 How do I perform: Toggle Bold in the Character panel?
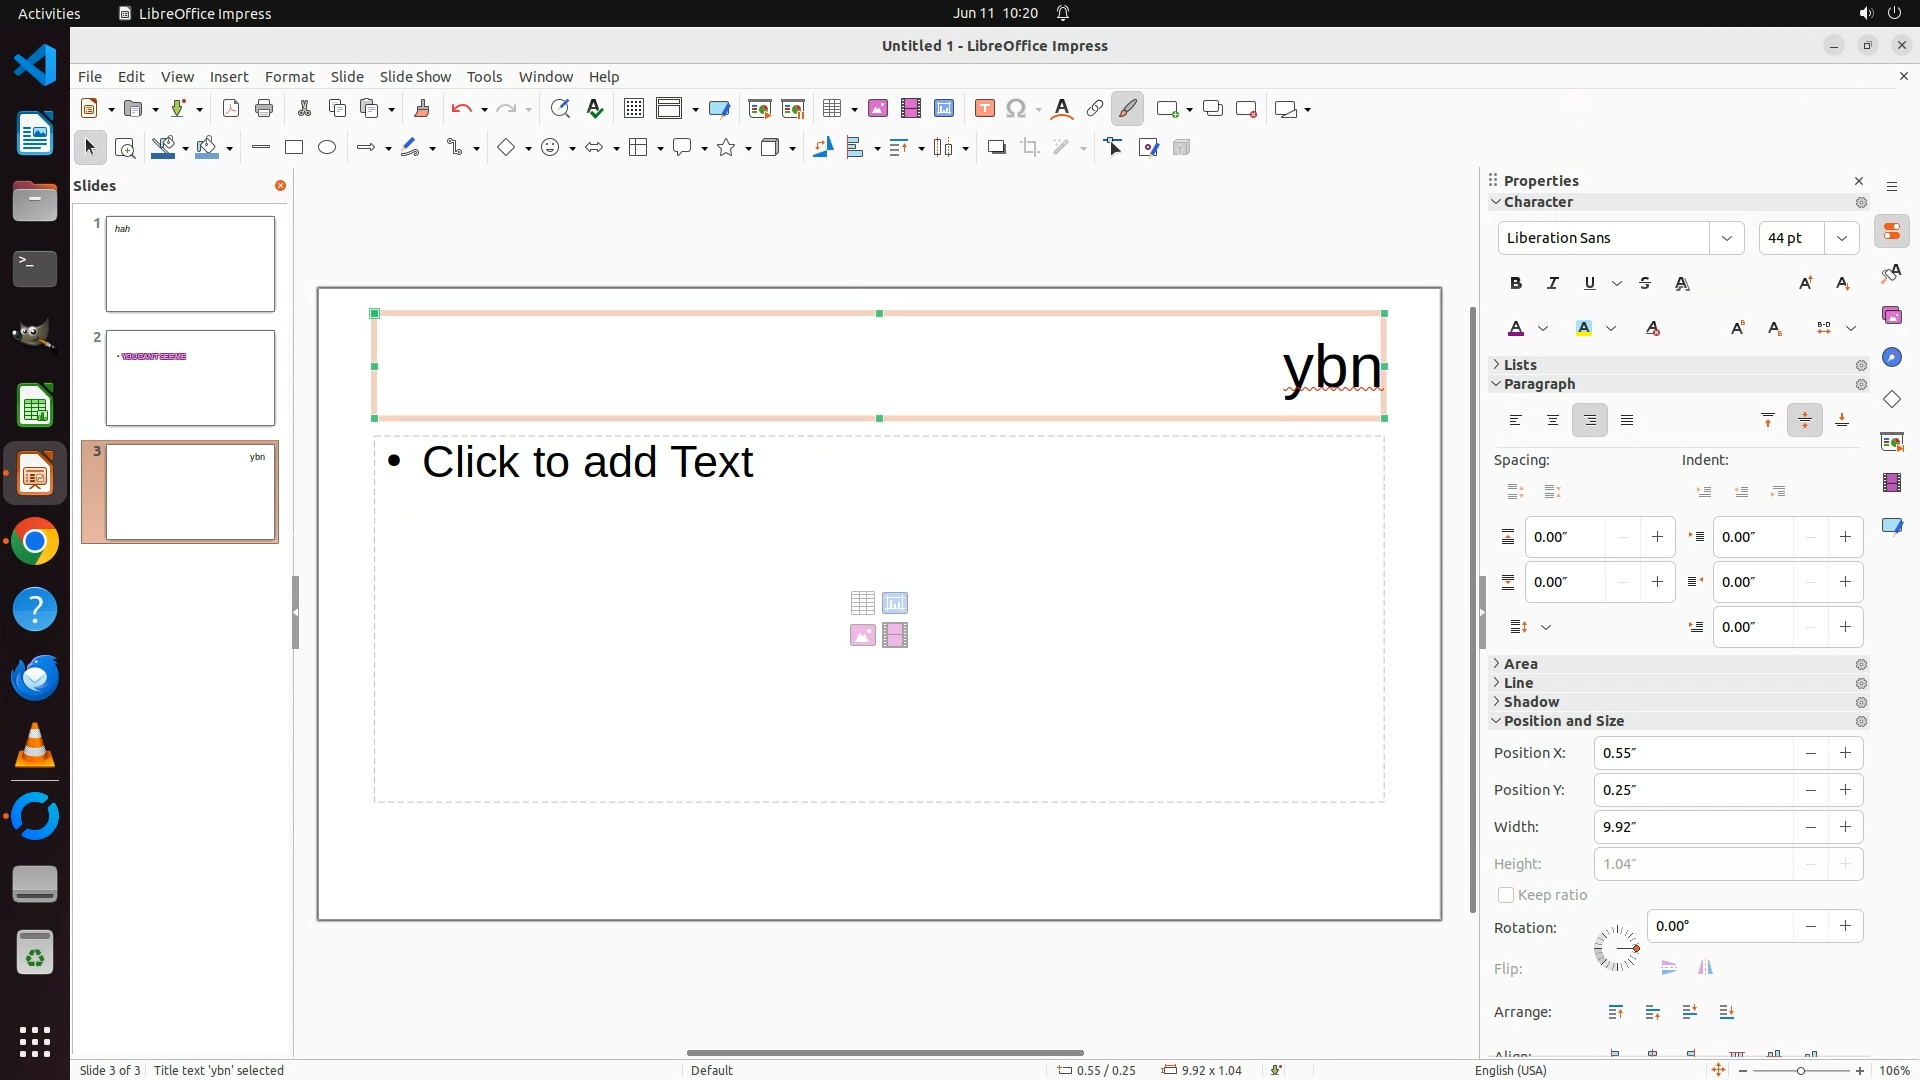[x=1515, y=284]
